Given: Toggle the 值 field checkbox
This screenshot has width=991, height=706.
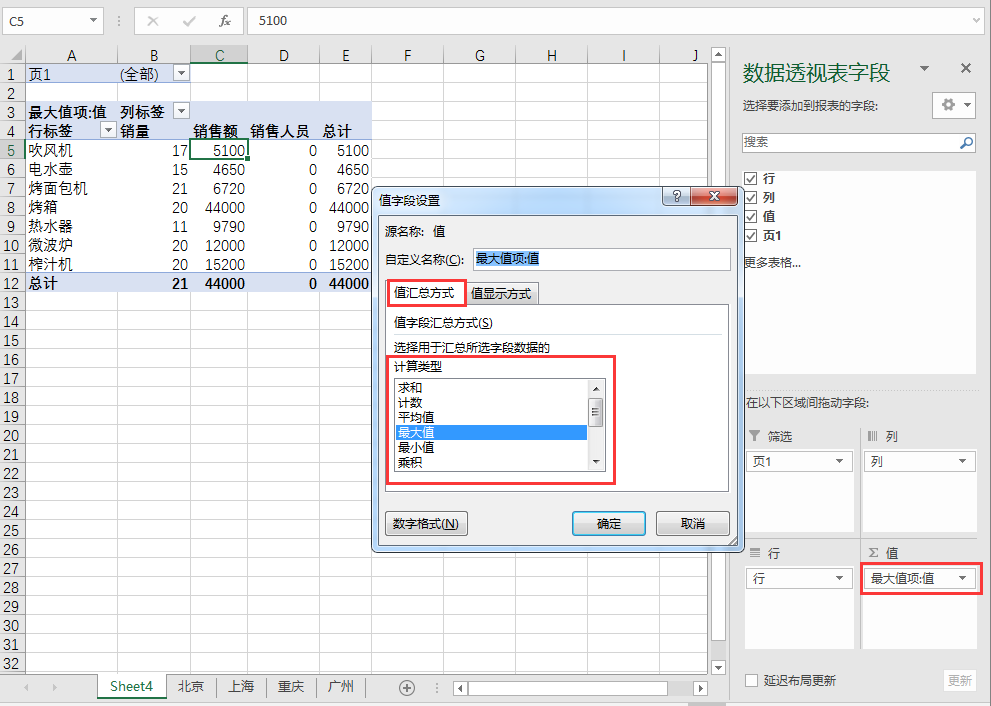Looking at the screenshot, I should [751, 216].
